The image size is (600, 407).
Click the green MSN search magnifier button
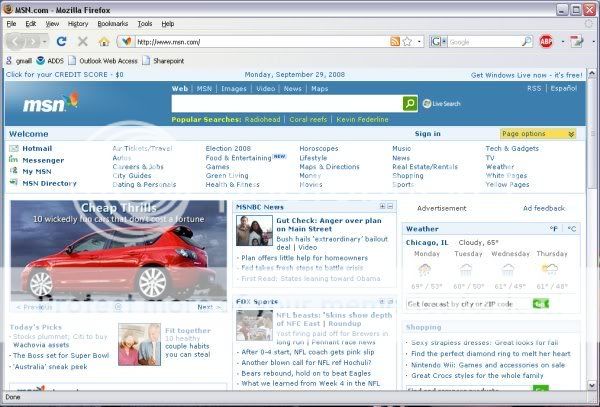pyautogui.click(x=410, y=104)
